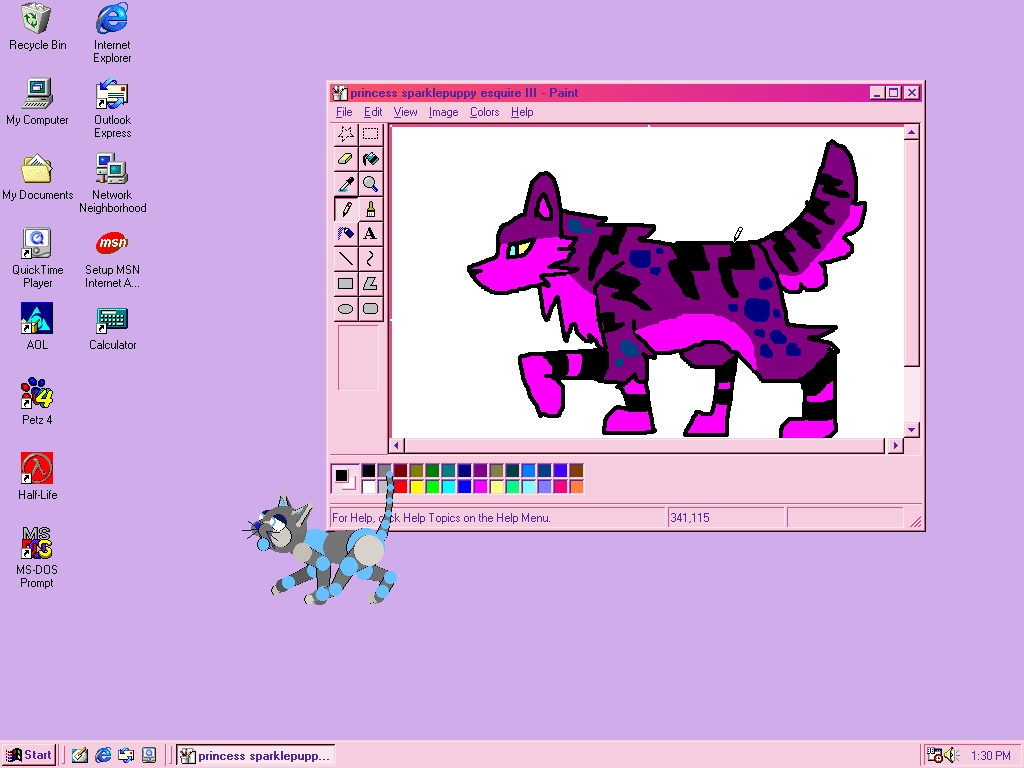Choose the Curve tool
The height and width of the screenshot is (768, 1024).
[370, 257]
